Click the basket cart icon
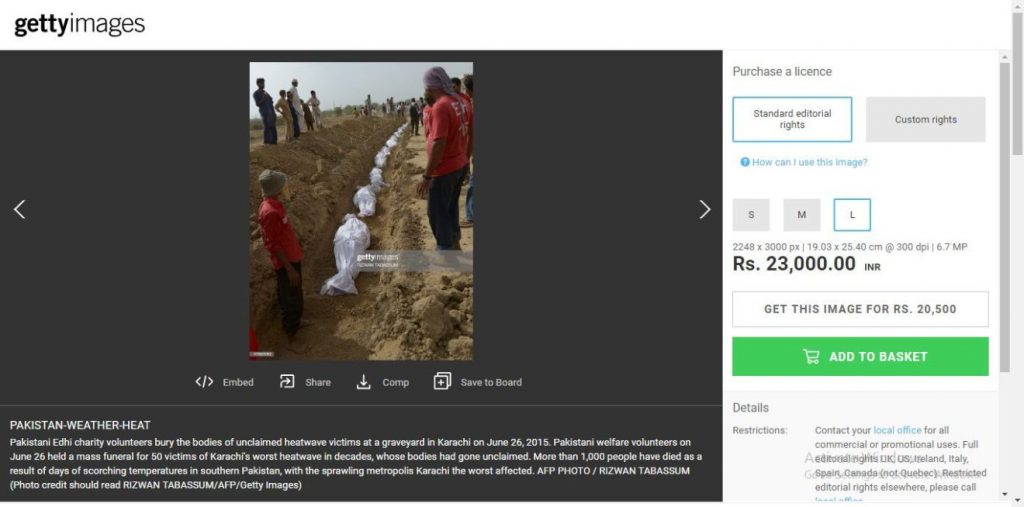This screenshot has width=1024, height=507. pos(811,356)
